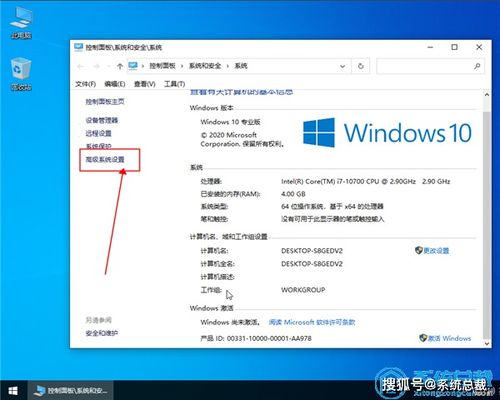Open the 工具(T) menu
This screenshot has height=400, width=500.
[175, 84]
